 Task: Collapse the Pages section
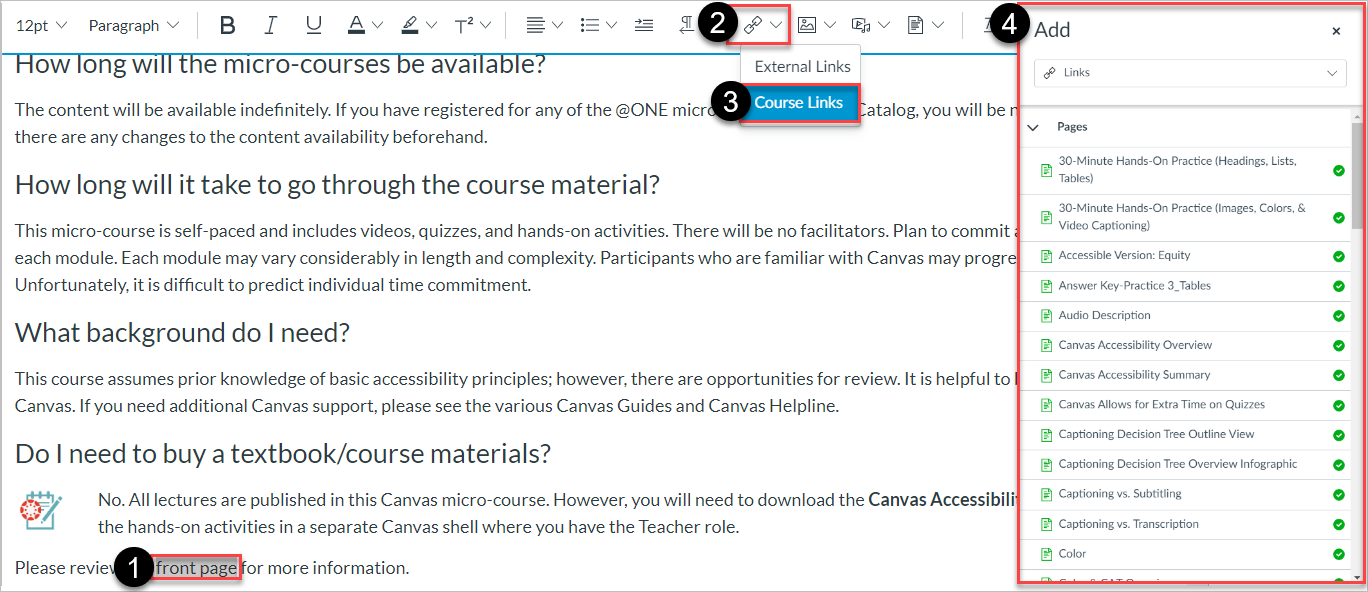pyautogui.click(x=1033, y=127)
